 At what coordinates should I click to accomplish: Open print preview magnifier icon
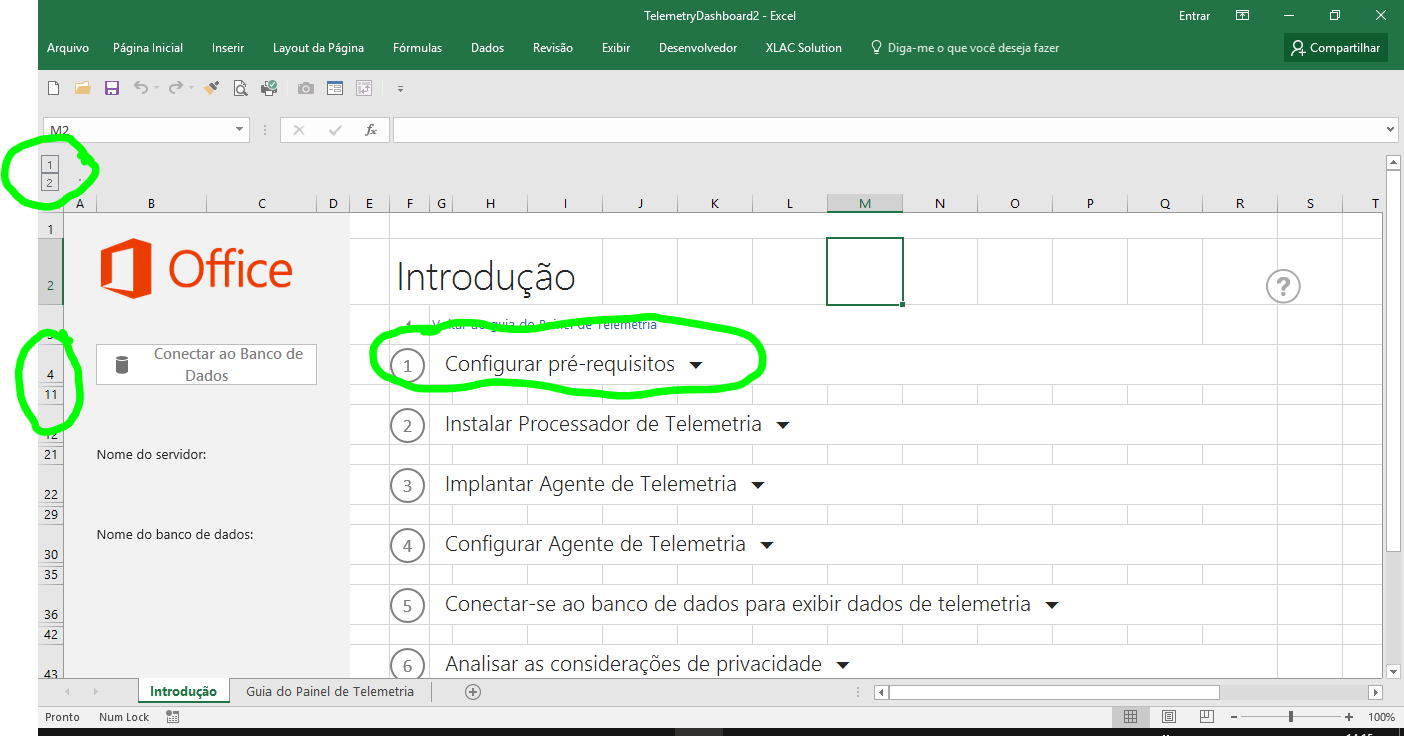tap(240, 88)
